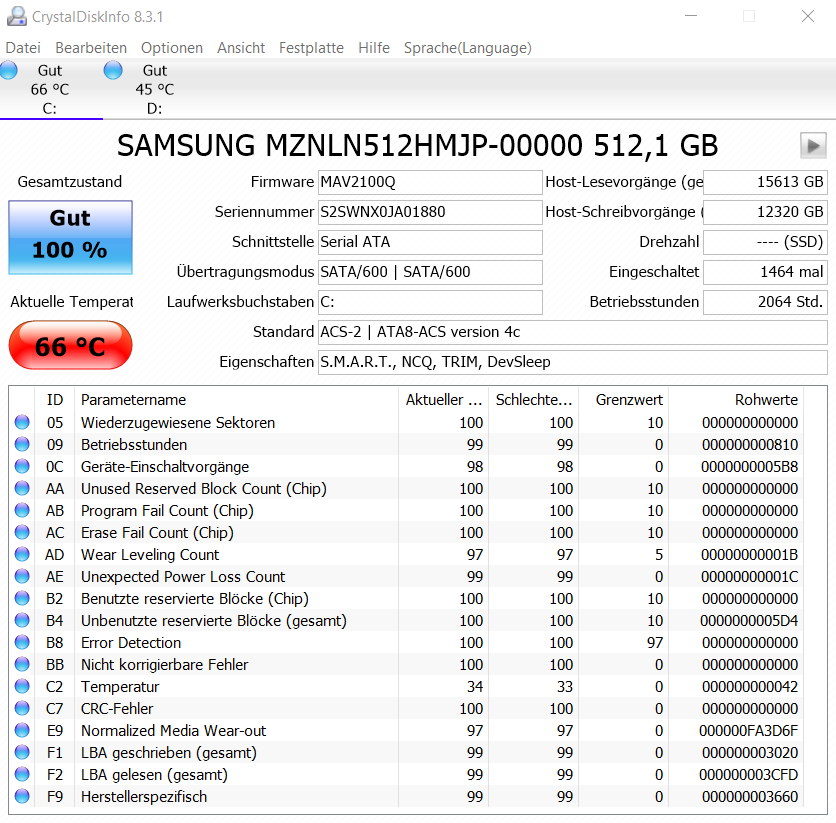The height and width of the screenshot is (823, 836).
Task: Click the blue circle beside CRC-Fehler
Action: pyautogui.click(x=21, y=709)
